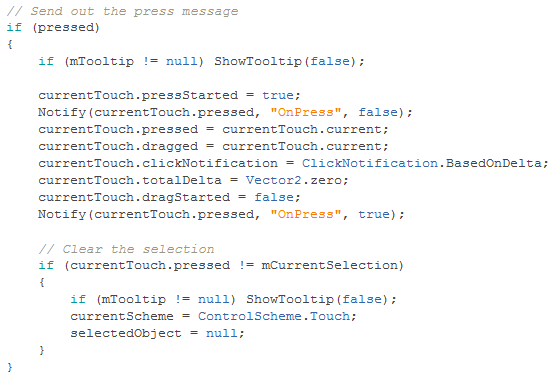Click "currentScheme" variable name

[x=122, y=316]
